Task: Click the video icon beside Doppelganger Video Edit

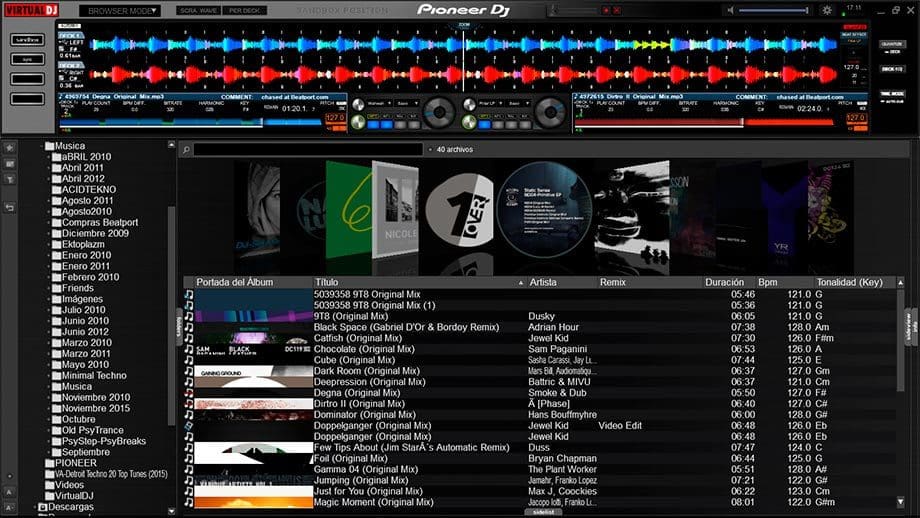Action: coord(189,425)
